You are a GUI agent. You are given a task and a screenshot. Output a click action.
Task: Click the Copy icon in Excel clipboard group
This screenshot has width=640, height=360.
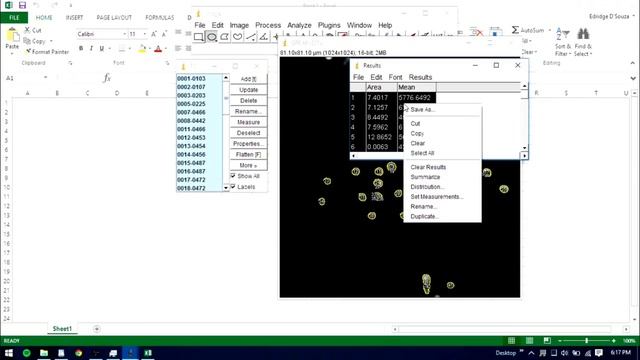pos(27,41)
